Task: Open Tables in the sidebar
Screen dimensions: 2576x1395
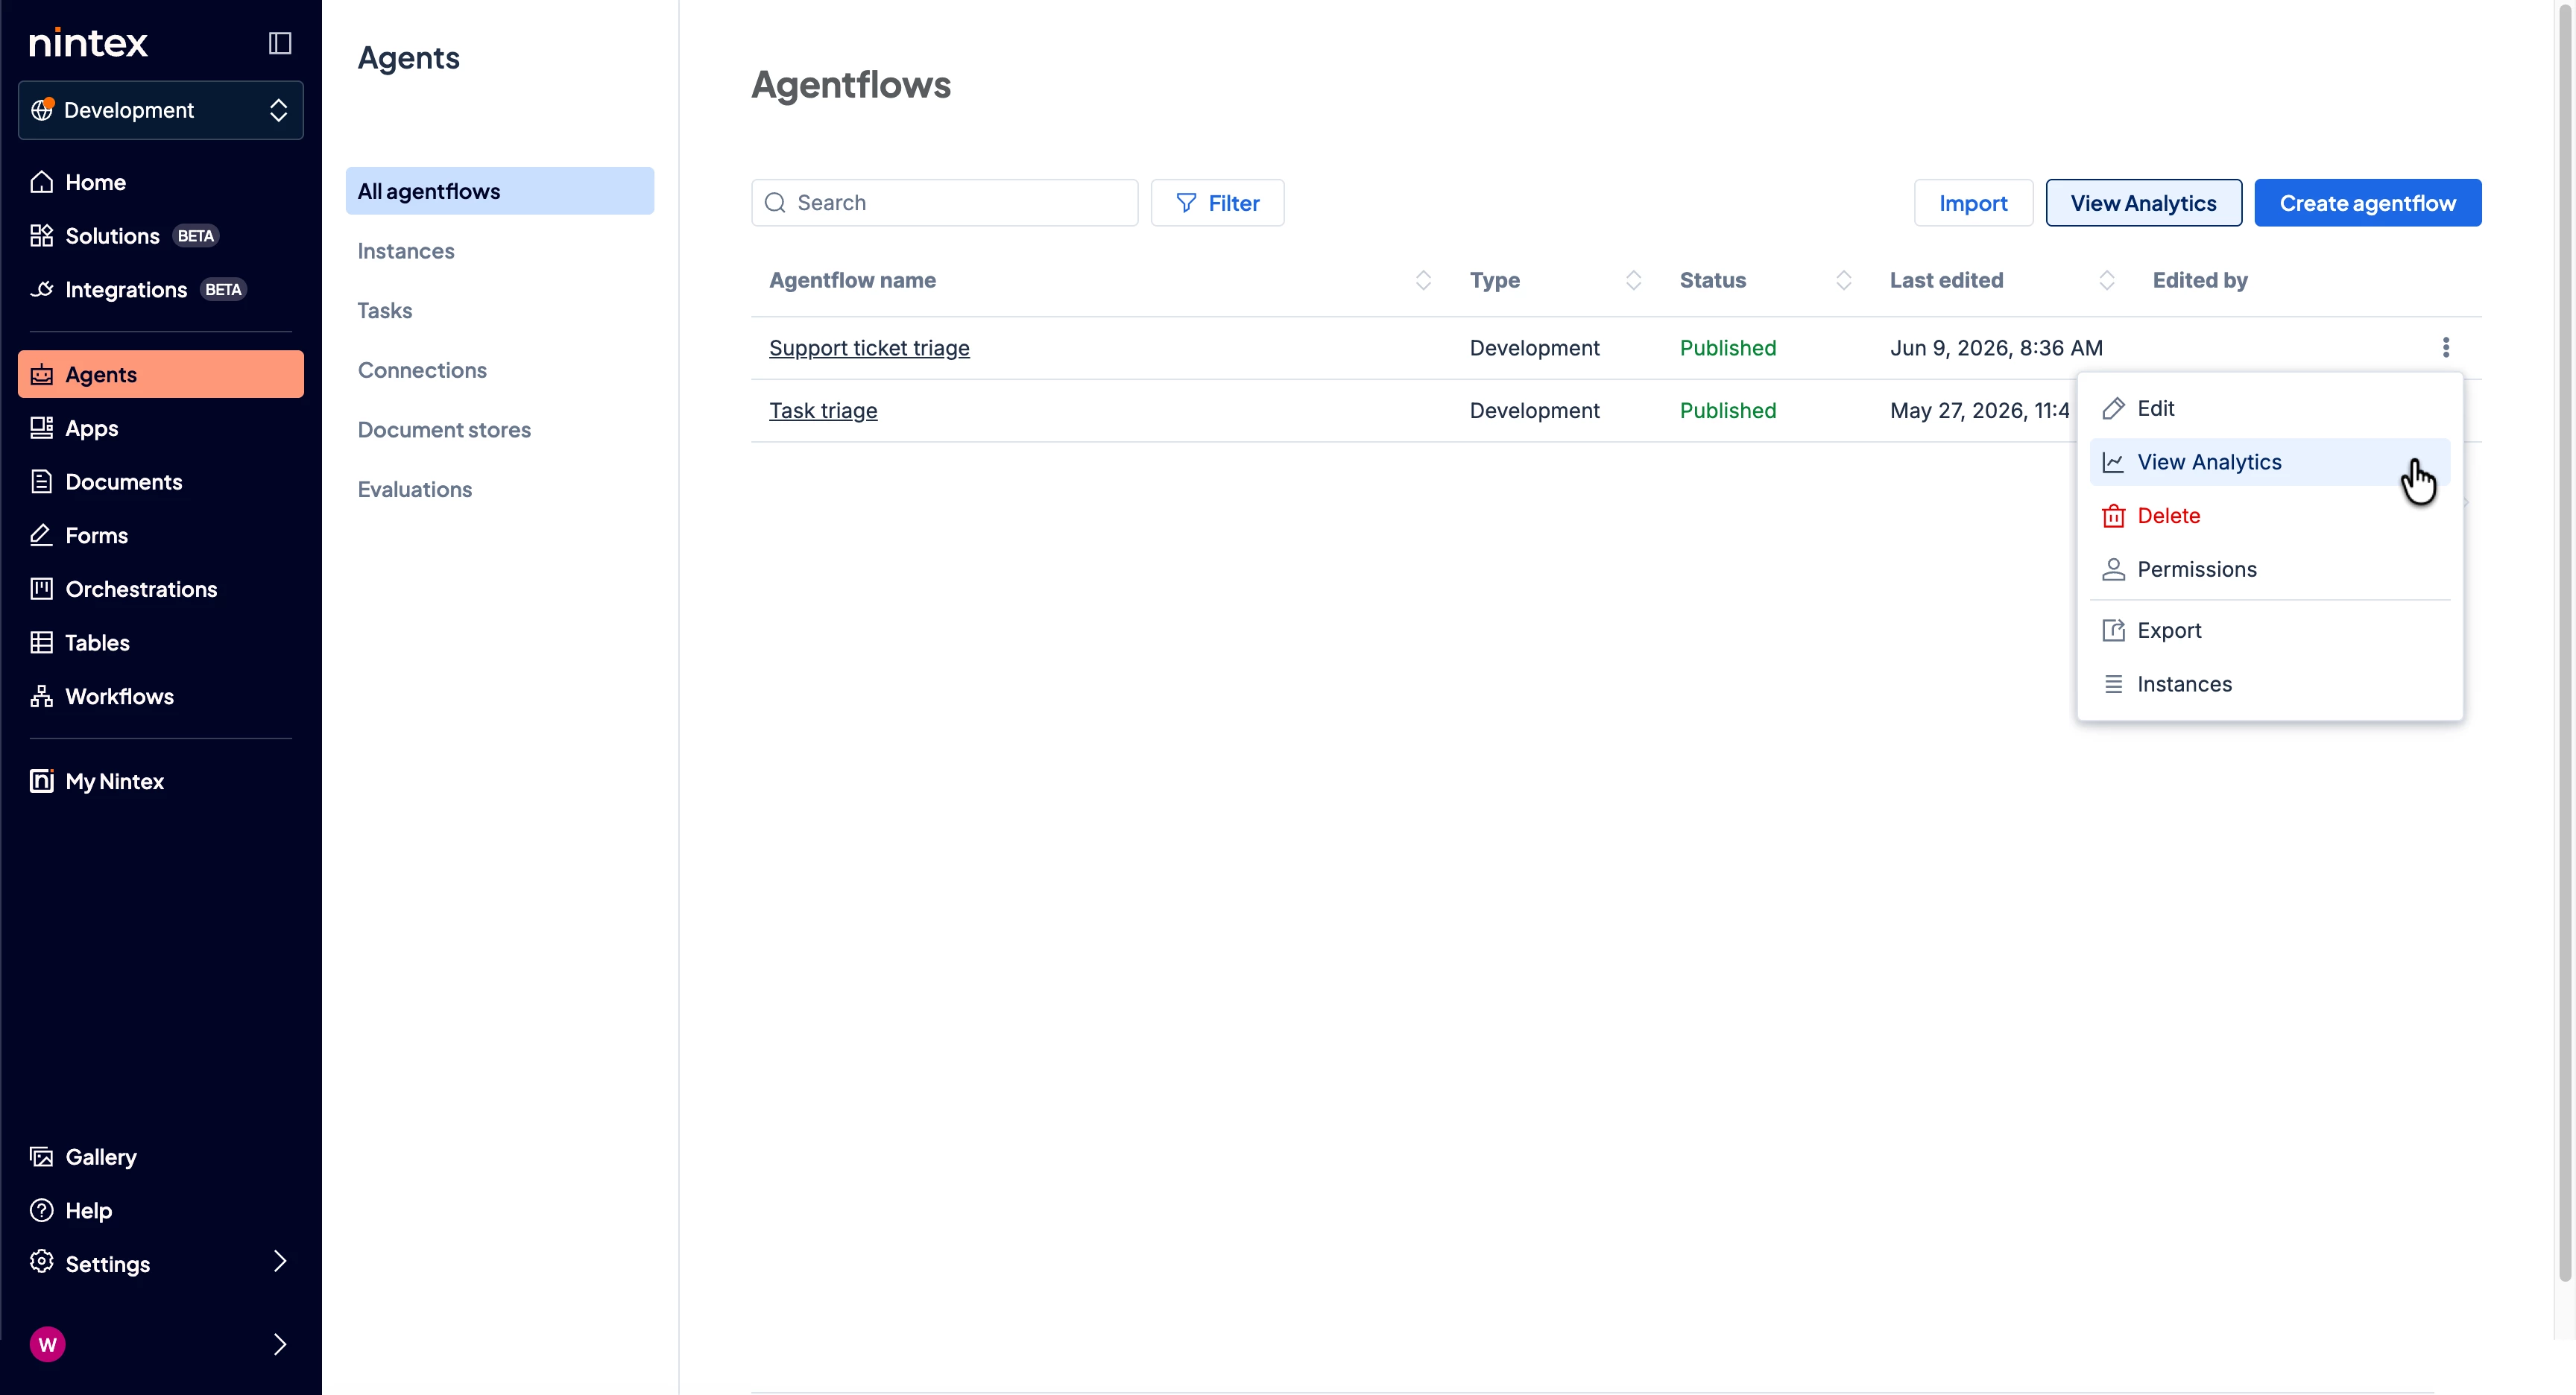Action: (160, 643)
